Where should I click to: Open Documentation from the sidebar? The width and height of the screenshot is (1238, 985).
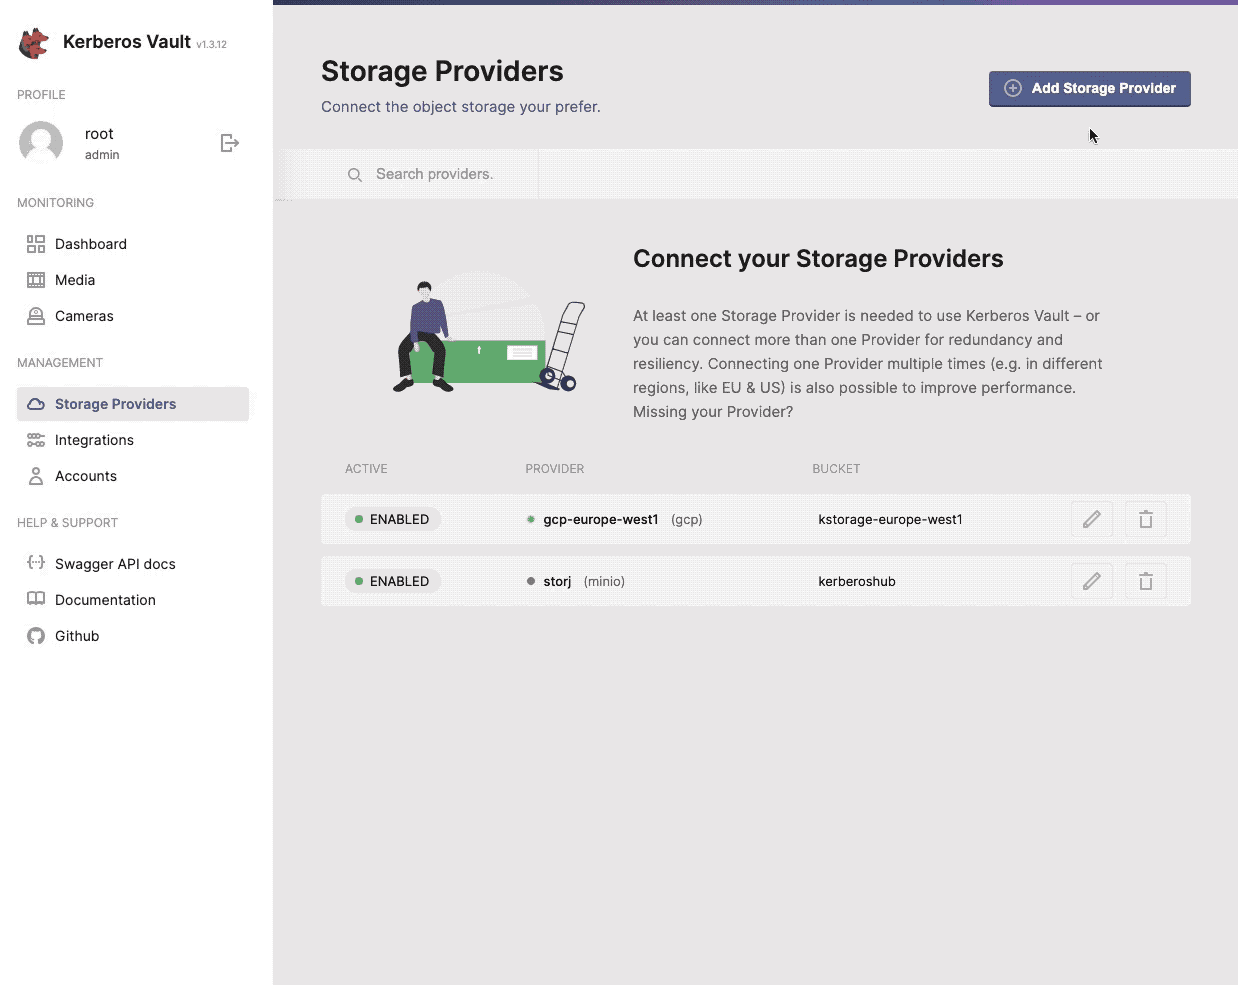click(x=106, y=599)
